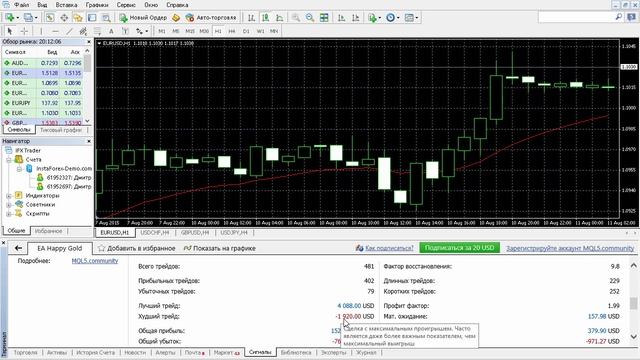Switch chart to bar chart mode

[x=251, y=18]
